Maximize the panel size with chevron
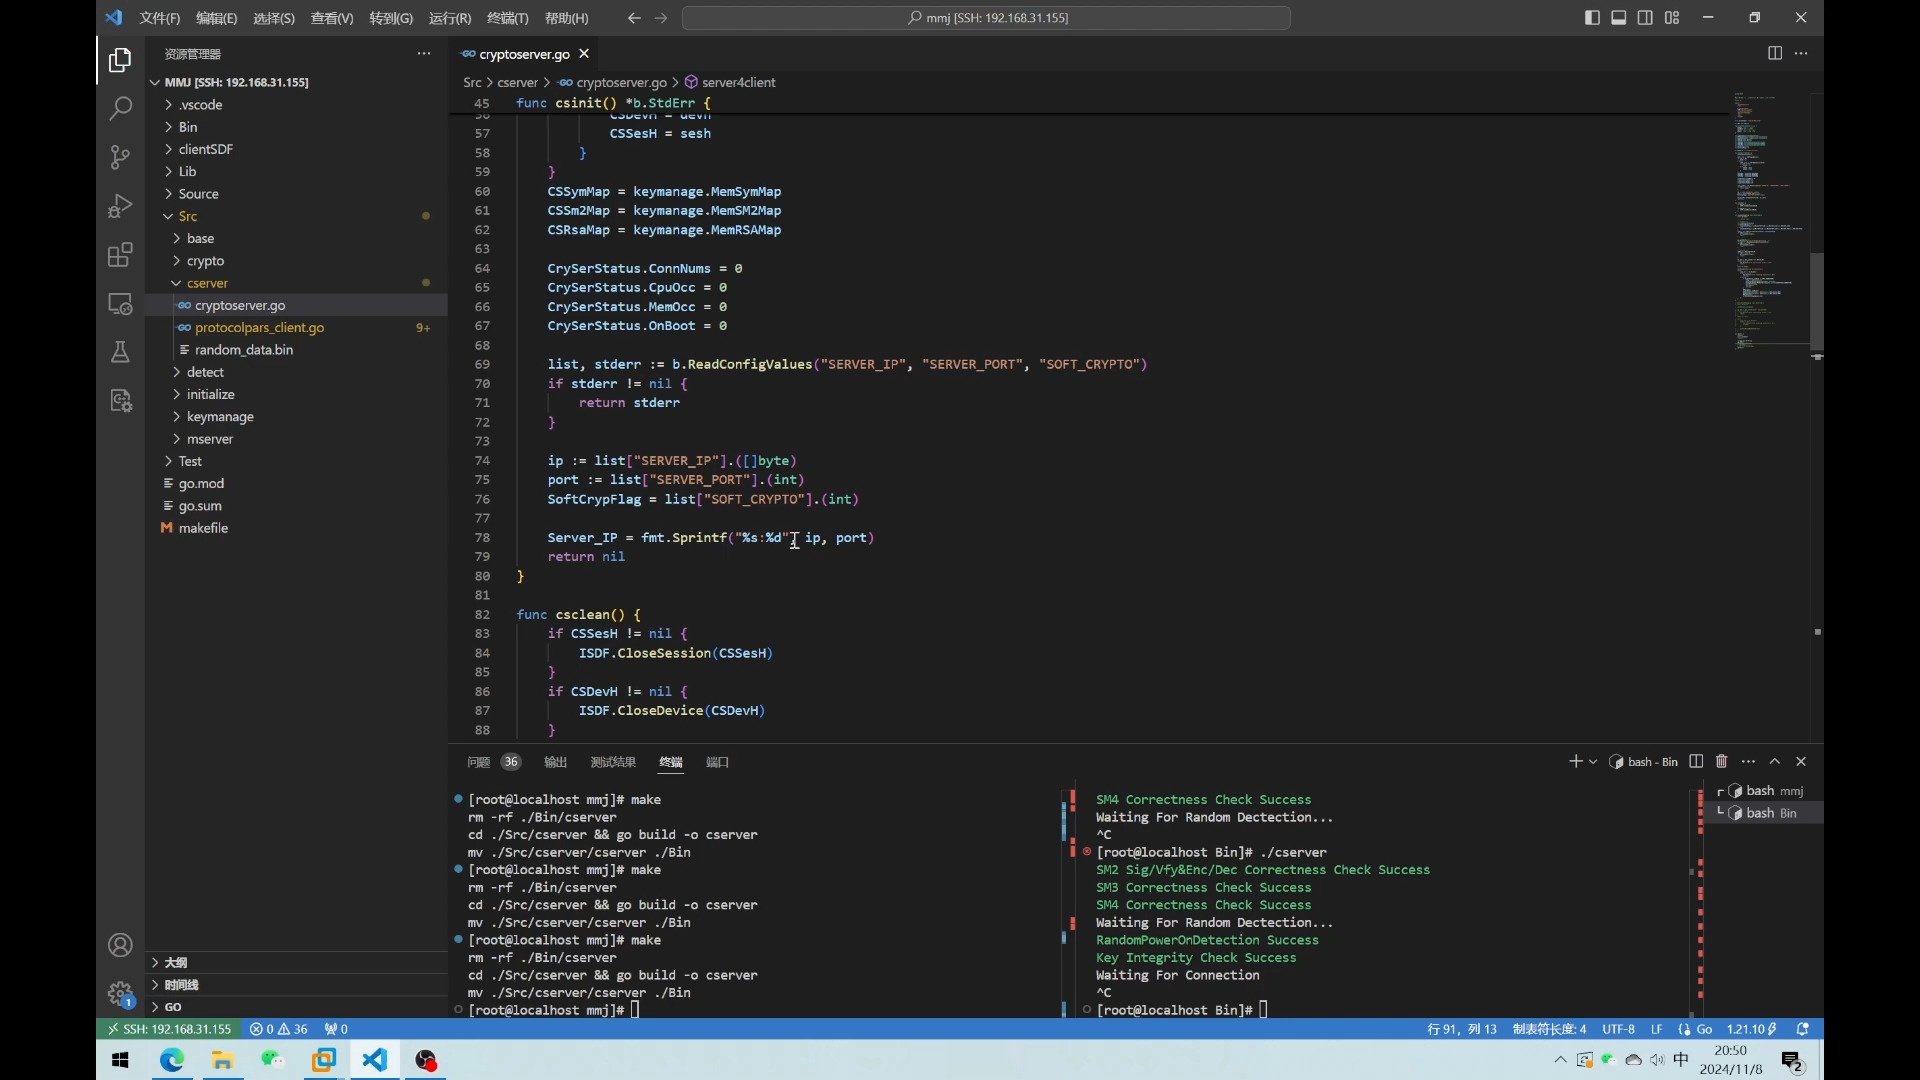 pyautogui.click(x=1775, y=762)
